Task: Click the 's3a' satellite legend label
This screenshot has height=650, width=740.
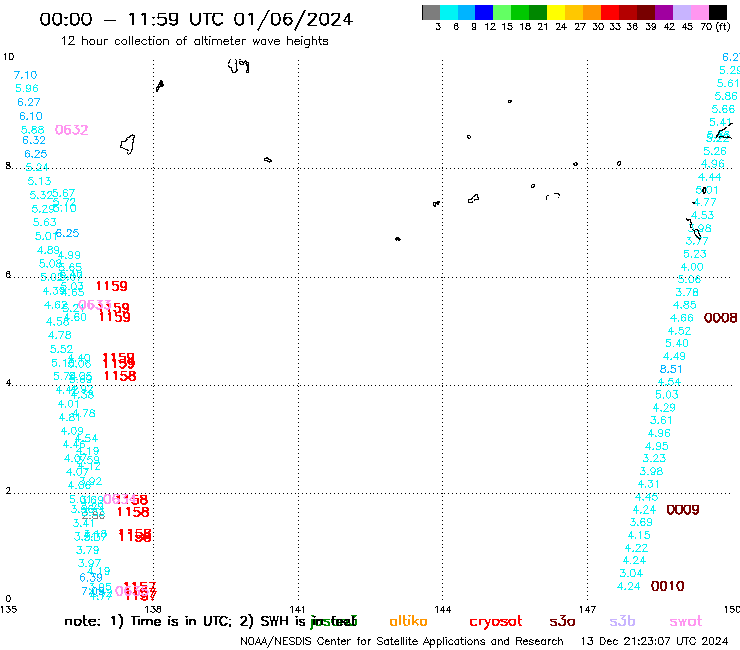Action: (562, 622)
